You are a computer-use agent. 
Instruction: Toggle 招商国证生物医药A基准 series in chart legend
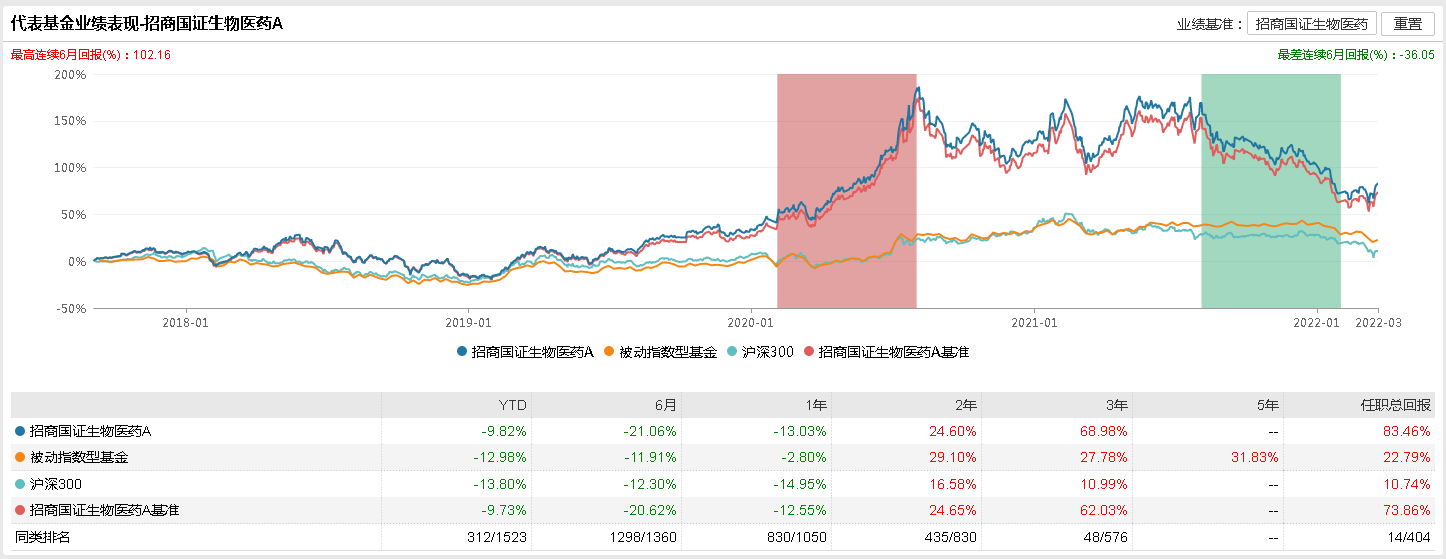886,352
